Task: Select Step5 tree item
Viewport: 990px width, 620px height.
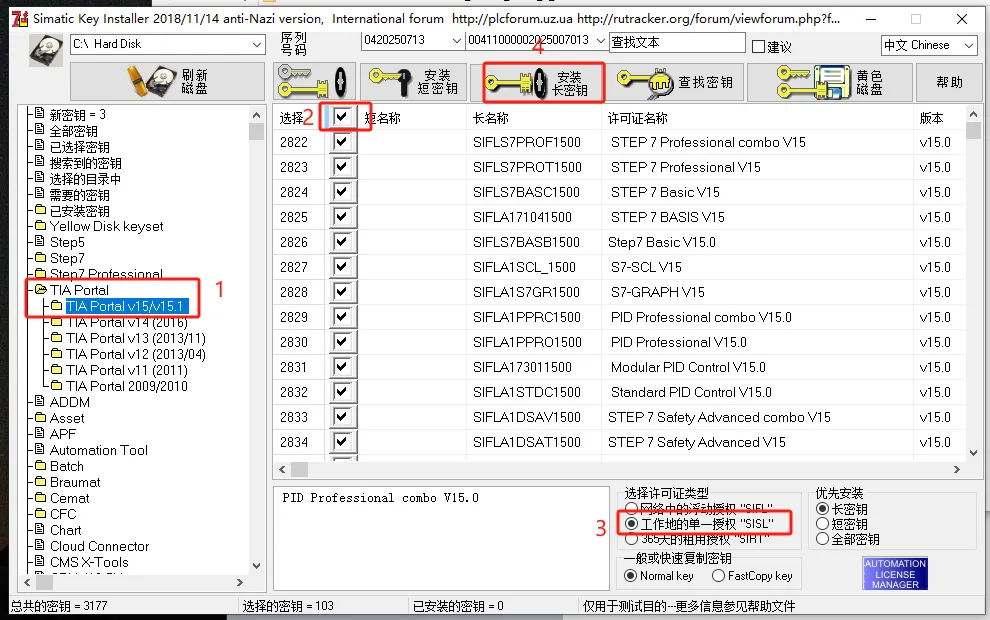Action: coord(67,242)
